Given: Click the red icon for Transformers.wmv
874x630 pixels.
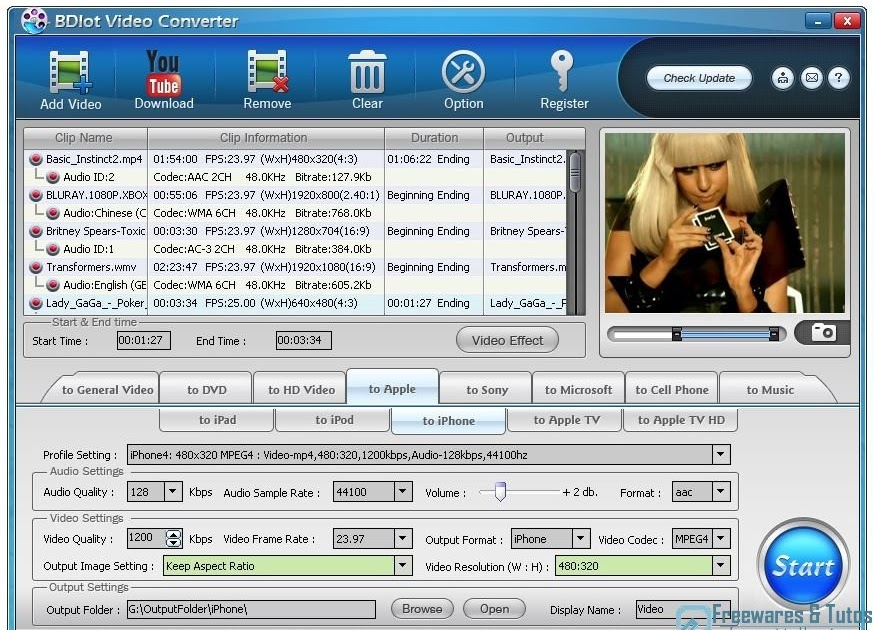Looking at the screenshot, I should [x=36, y=267].
